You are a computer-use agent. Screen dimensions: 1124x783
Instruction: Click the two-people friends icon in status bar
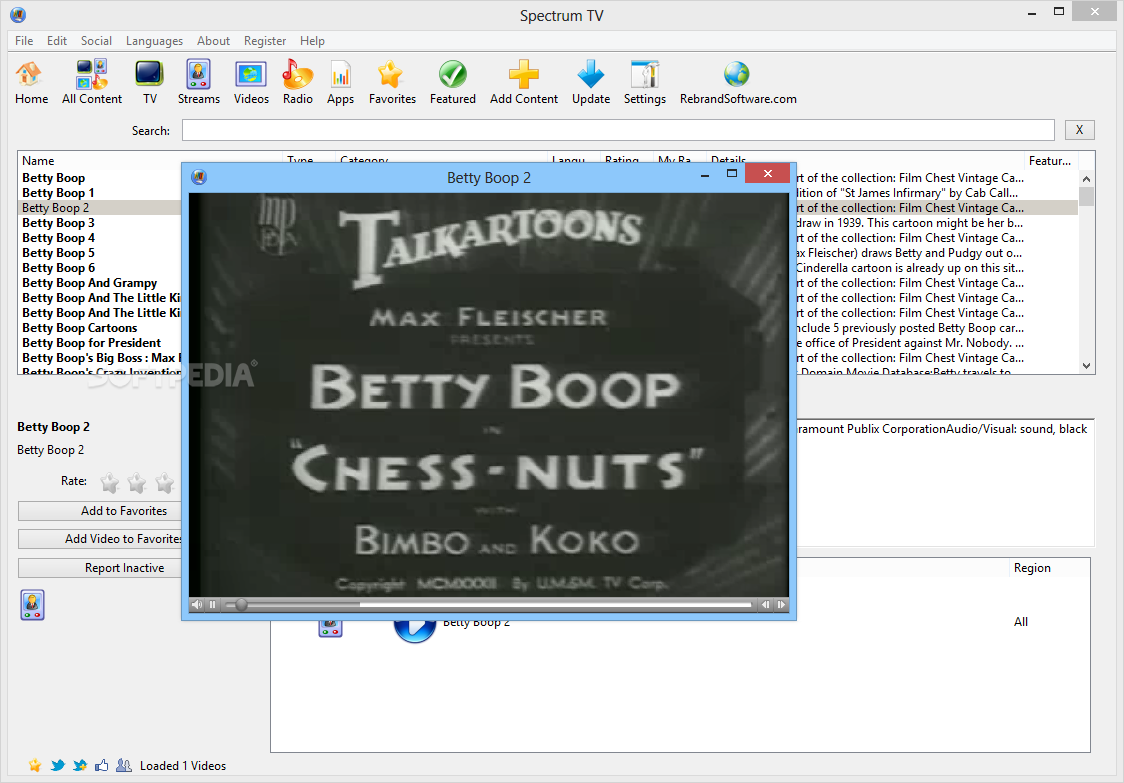124,766
